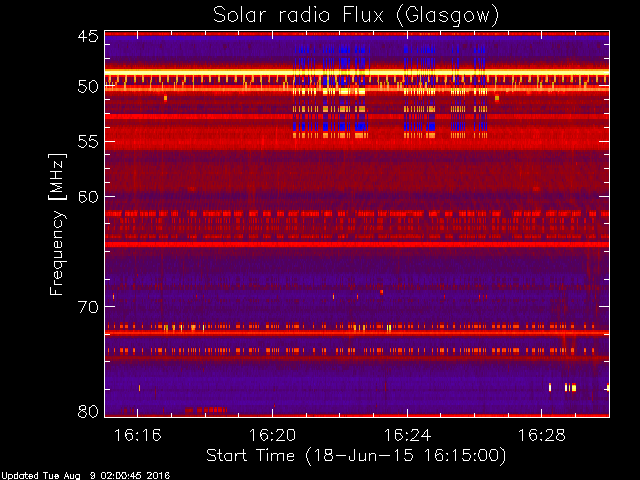Click the 80 MHz frequency tick label
640x480 pixels.
pos(88,411)
